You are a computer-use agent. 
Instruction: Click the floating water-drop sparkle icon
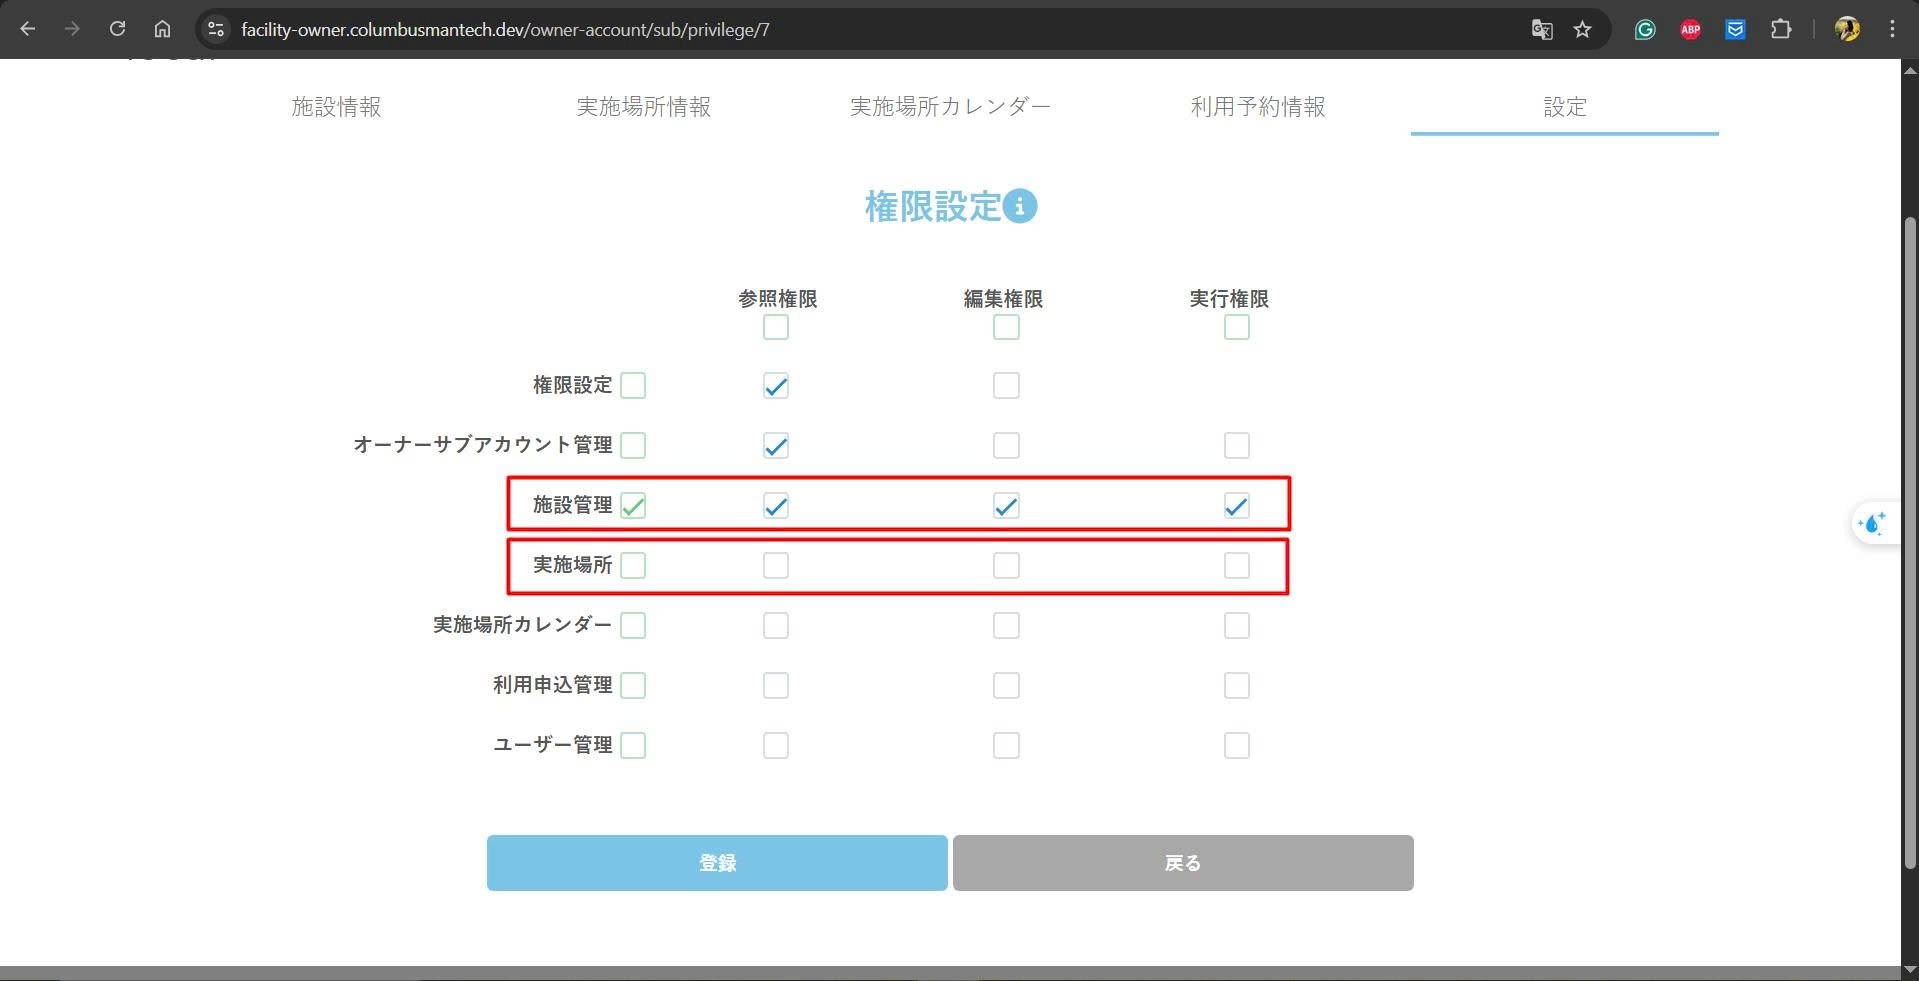pyautogui.click(x=1872, y=523)
